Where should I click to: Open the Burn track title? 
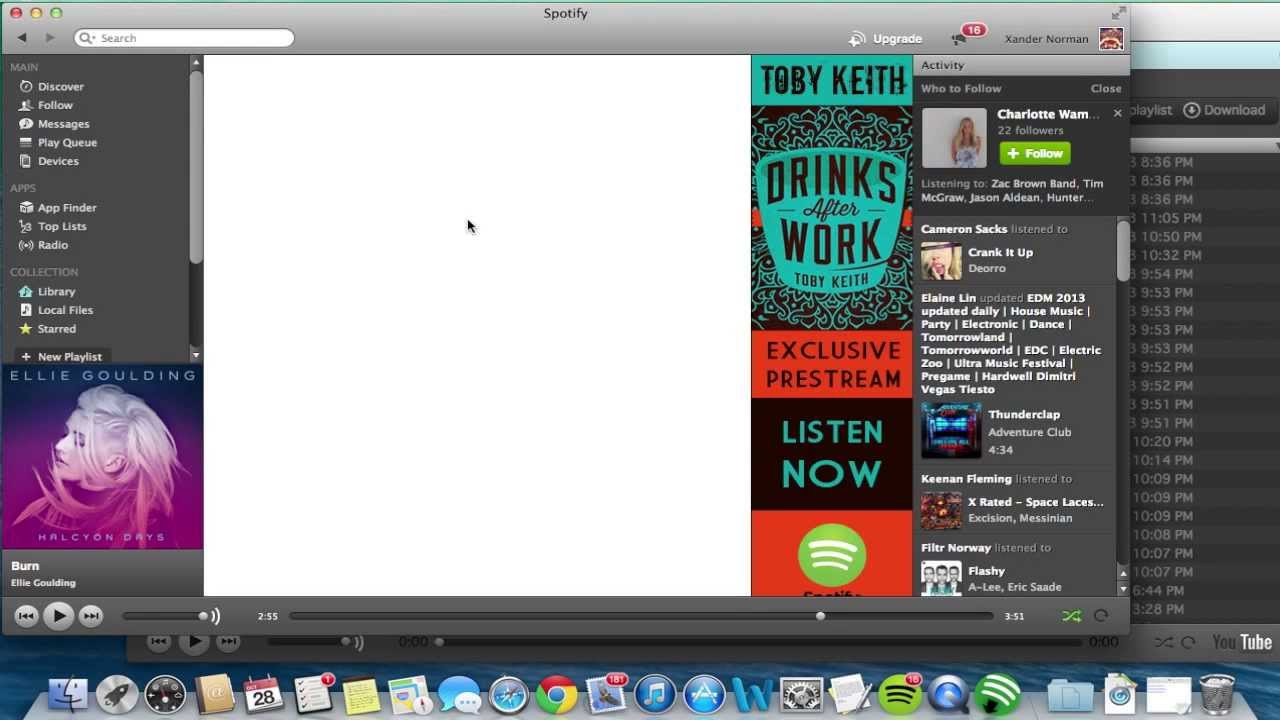[x=25, y=566]
